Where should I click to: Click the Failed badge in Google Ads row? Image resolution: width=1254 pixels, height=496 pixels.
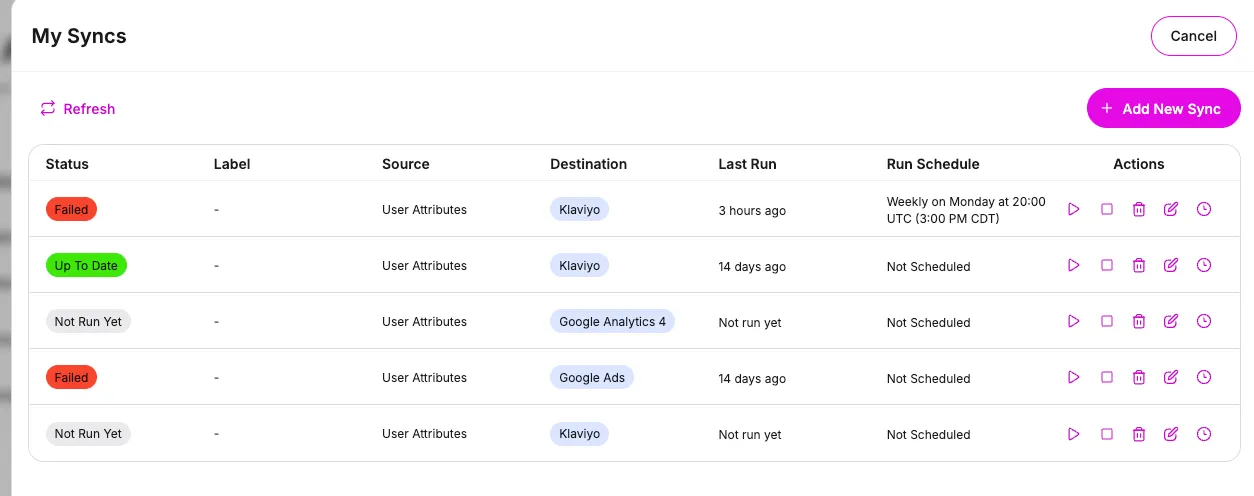[71, 377]
